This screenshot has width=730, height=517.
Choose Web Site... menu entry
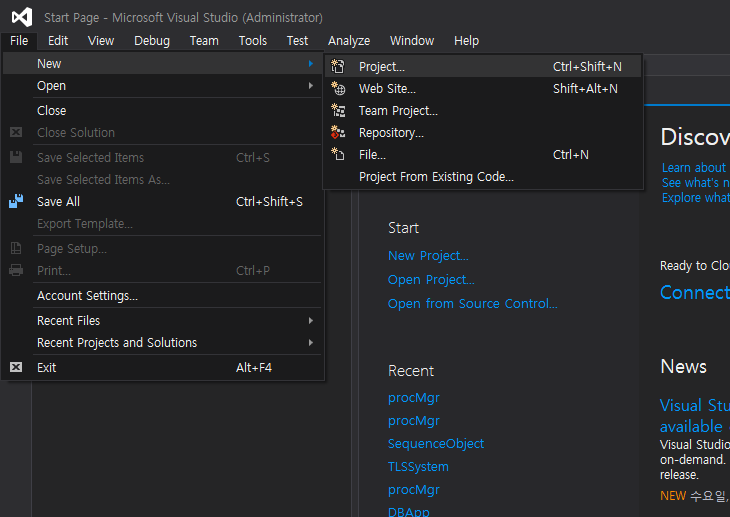(483, 88)
